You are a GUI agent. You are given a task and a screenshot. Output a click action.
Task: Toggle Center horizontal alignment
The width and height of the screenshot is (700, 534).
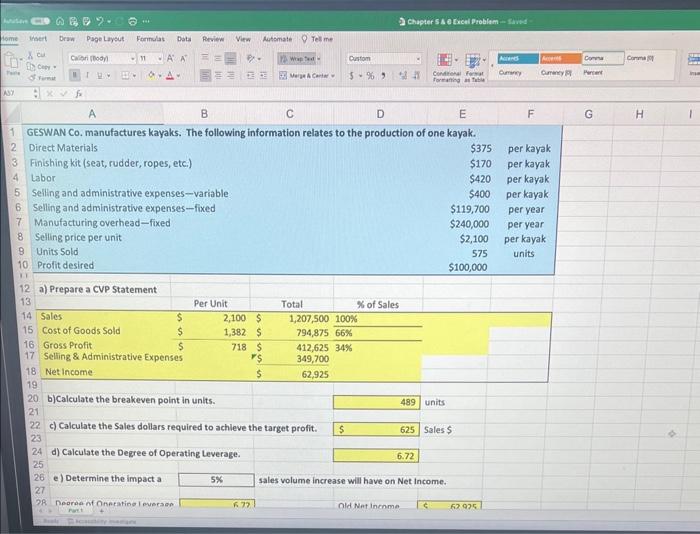coord(218,75)
